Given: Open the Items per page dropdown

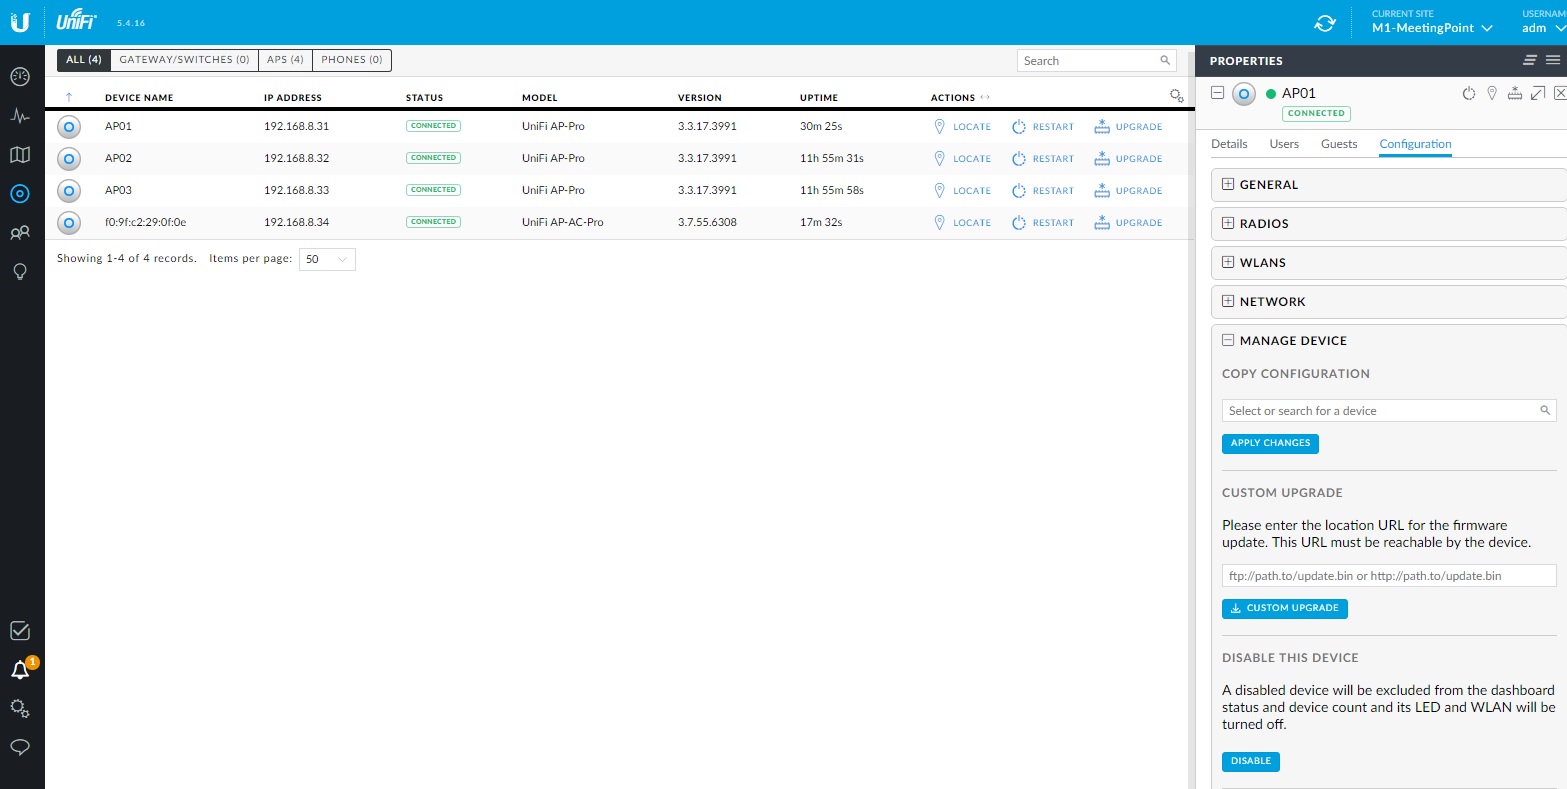Looking at the screenshot, I should [327, 259].
